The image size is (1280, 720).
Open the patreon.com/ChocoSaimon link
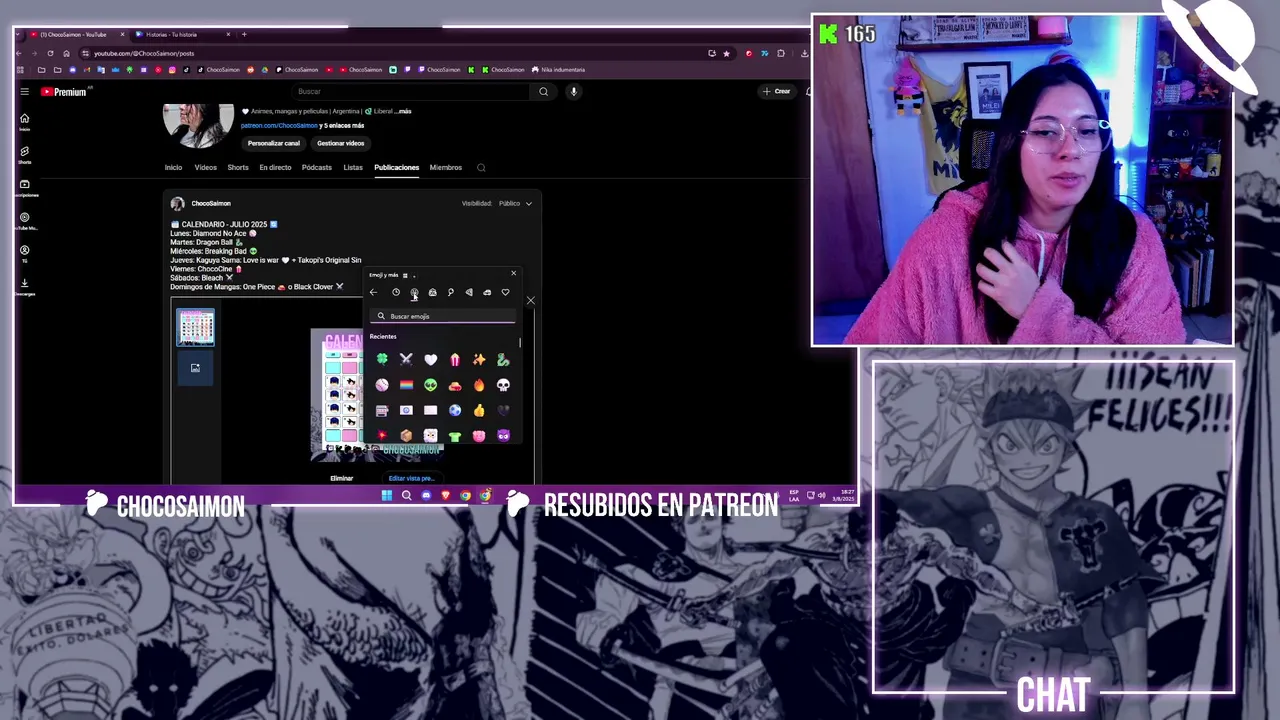(x=279, y=126)
